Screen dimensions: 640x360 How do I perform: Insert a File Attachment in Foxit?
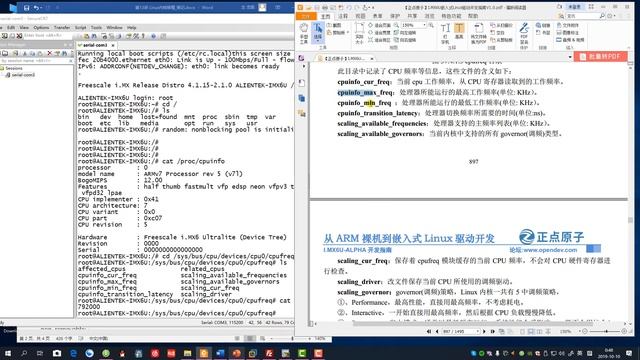click(x=568, y=25)
